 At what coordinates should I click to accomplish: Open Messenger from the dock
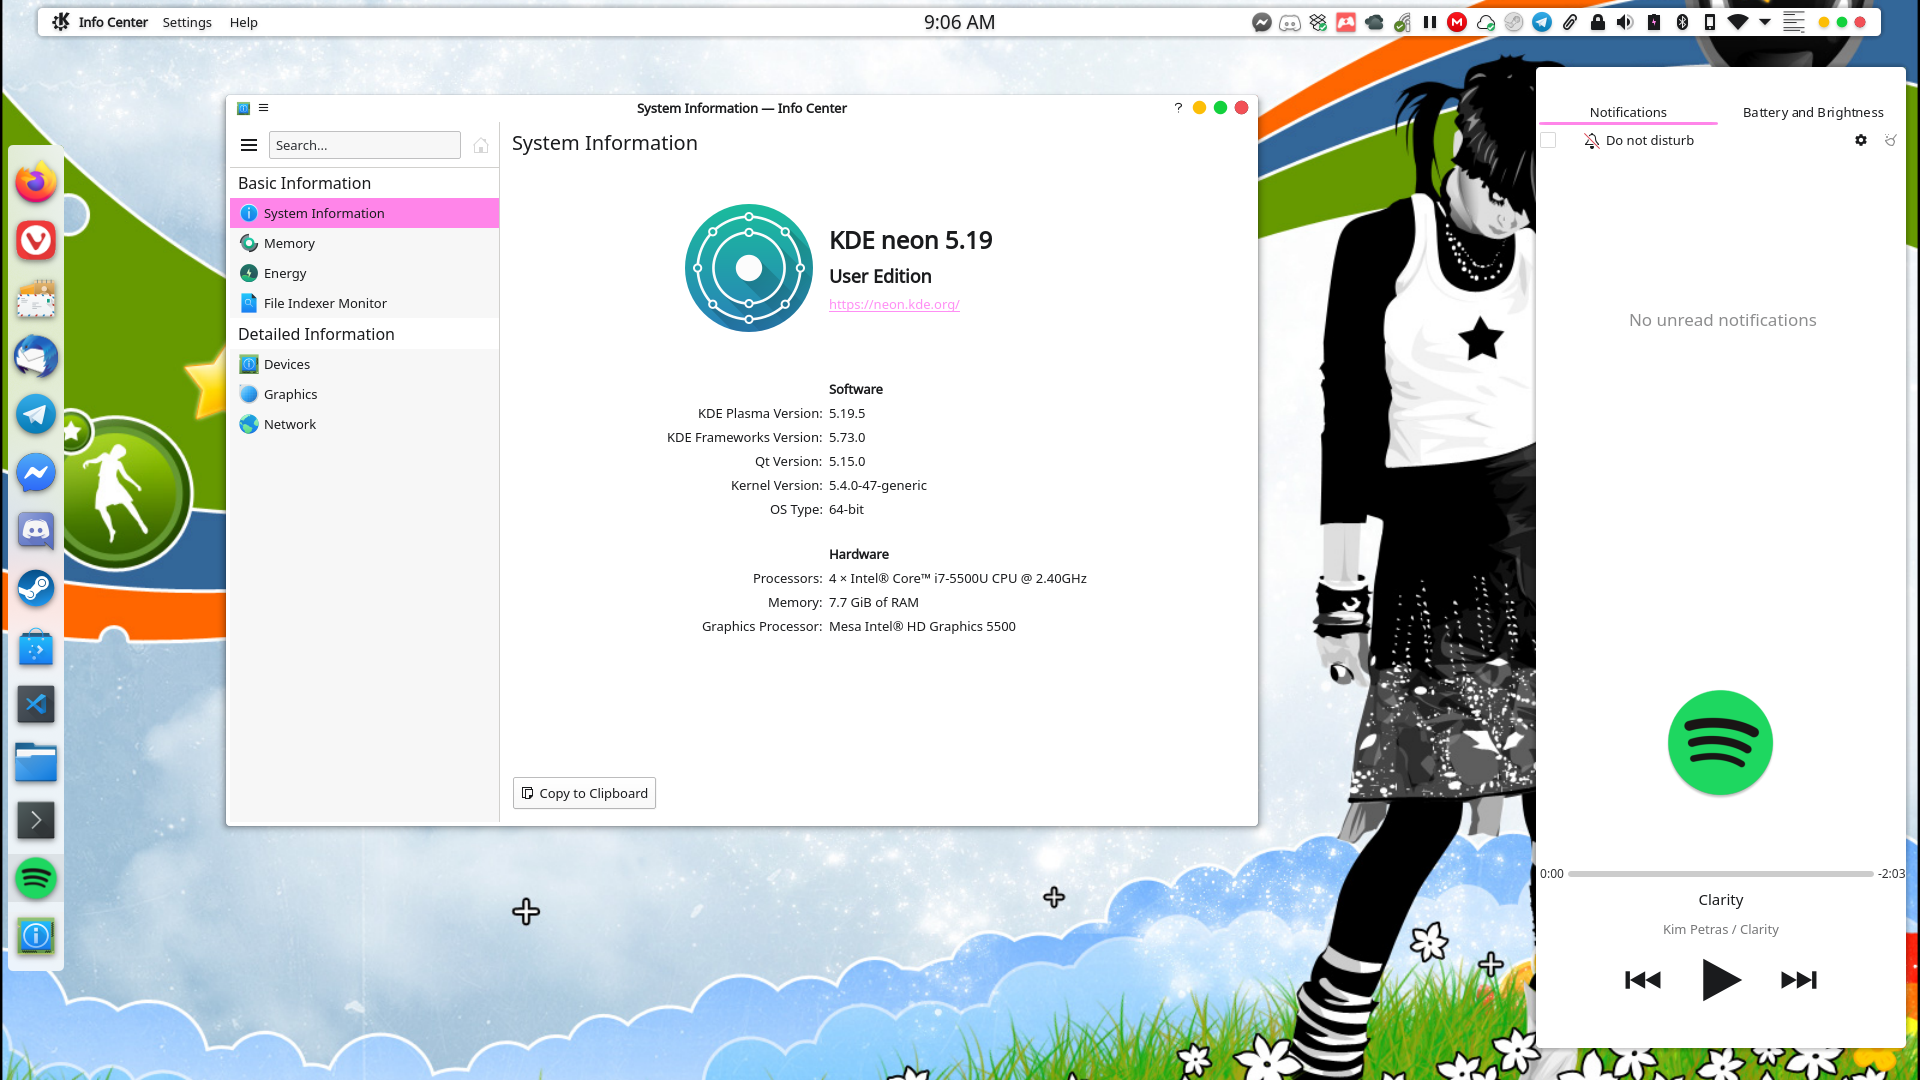36,473
